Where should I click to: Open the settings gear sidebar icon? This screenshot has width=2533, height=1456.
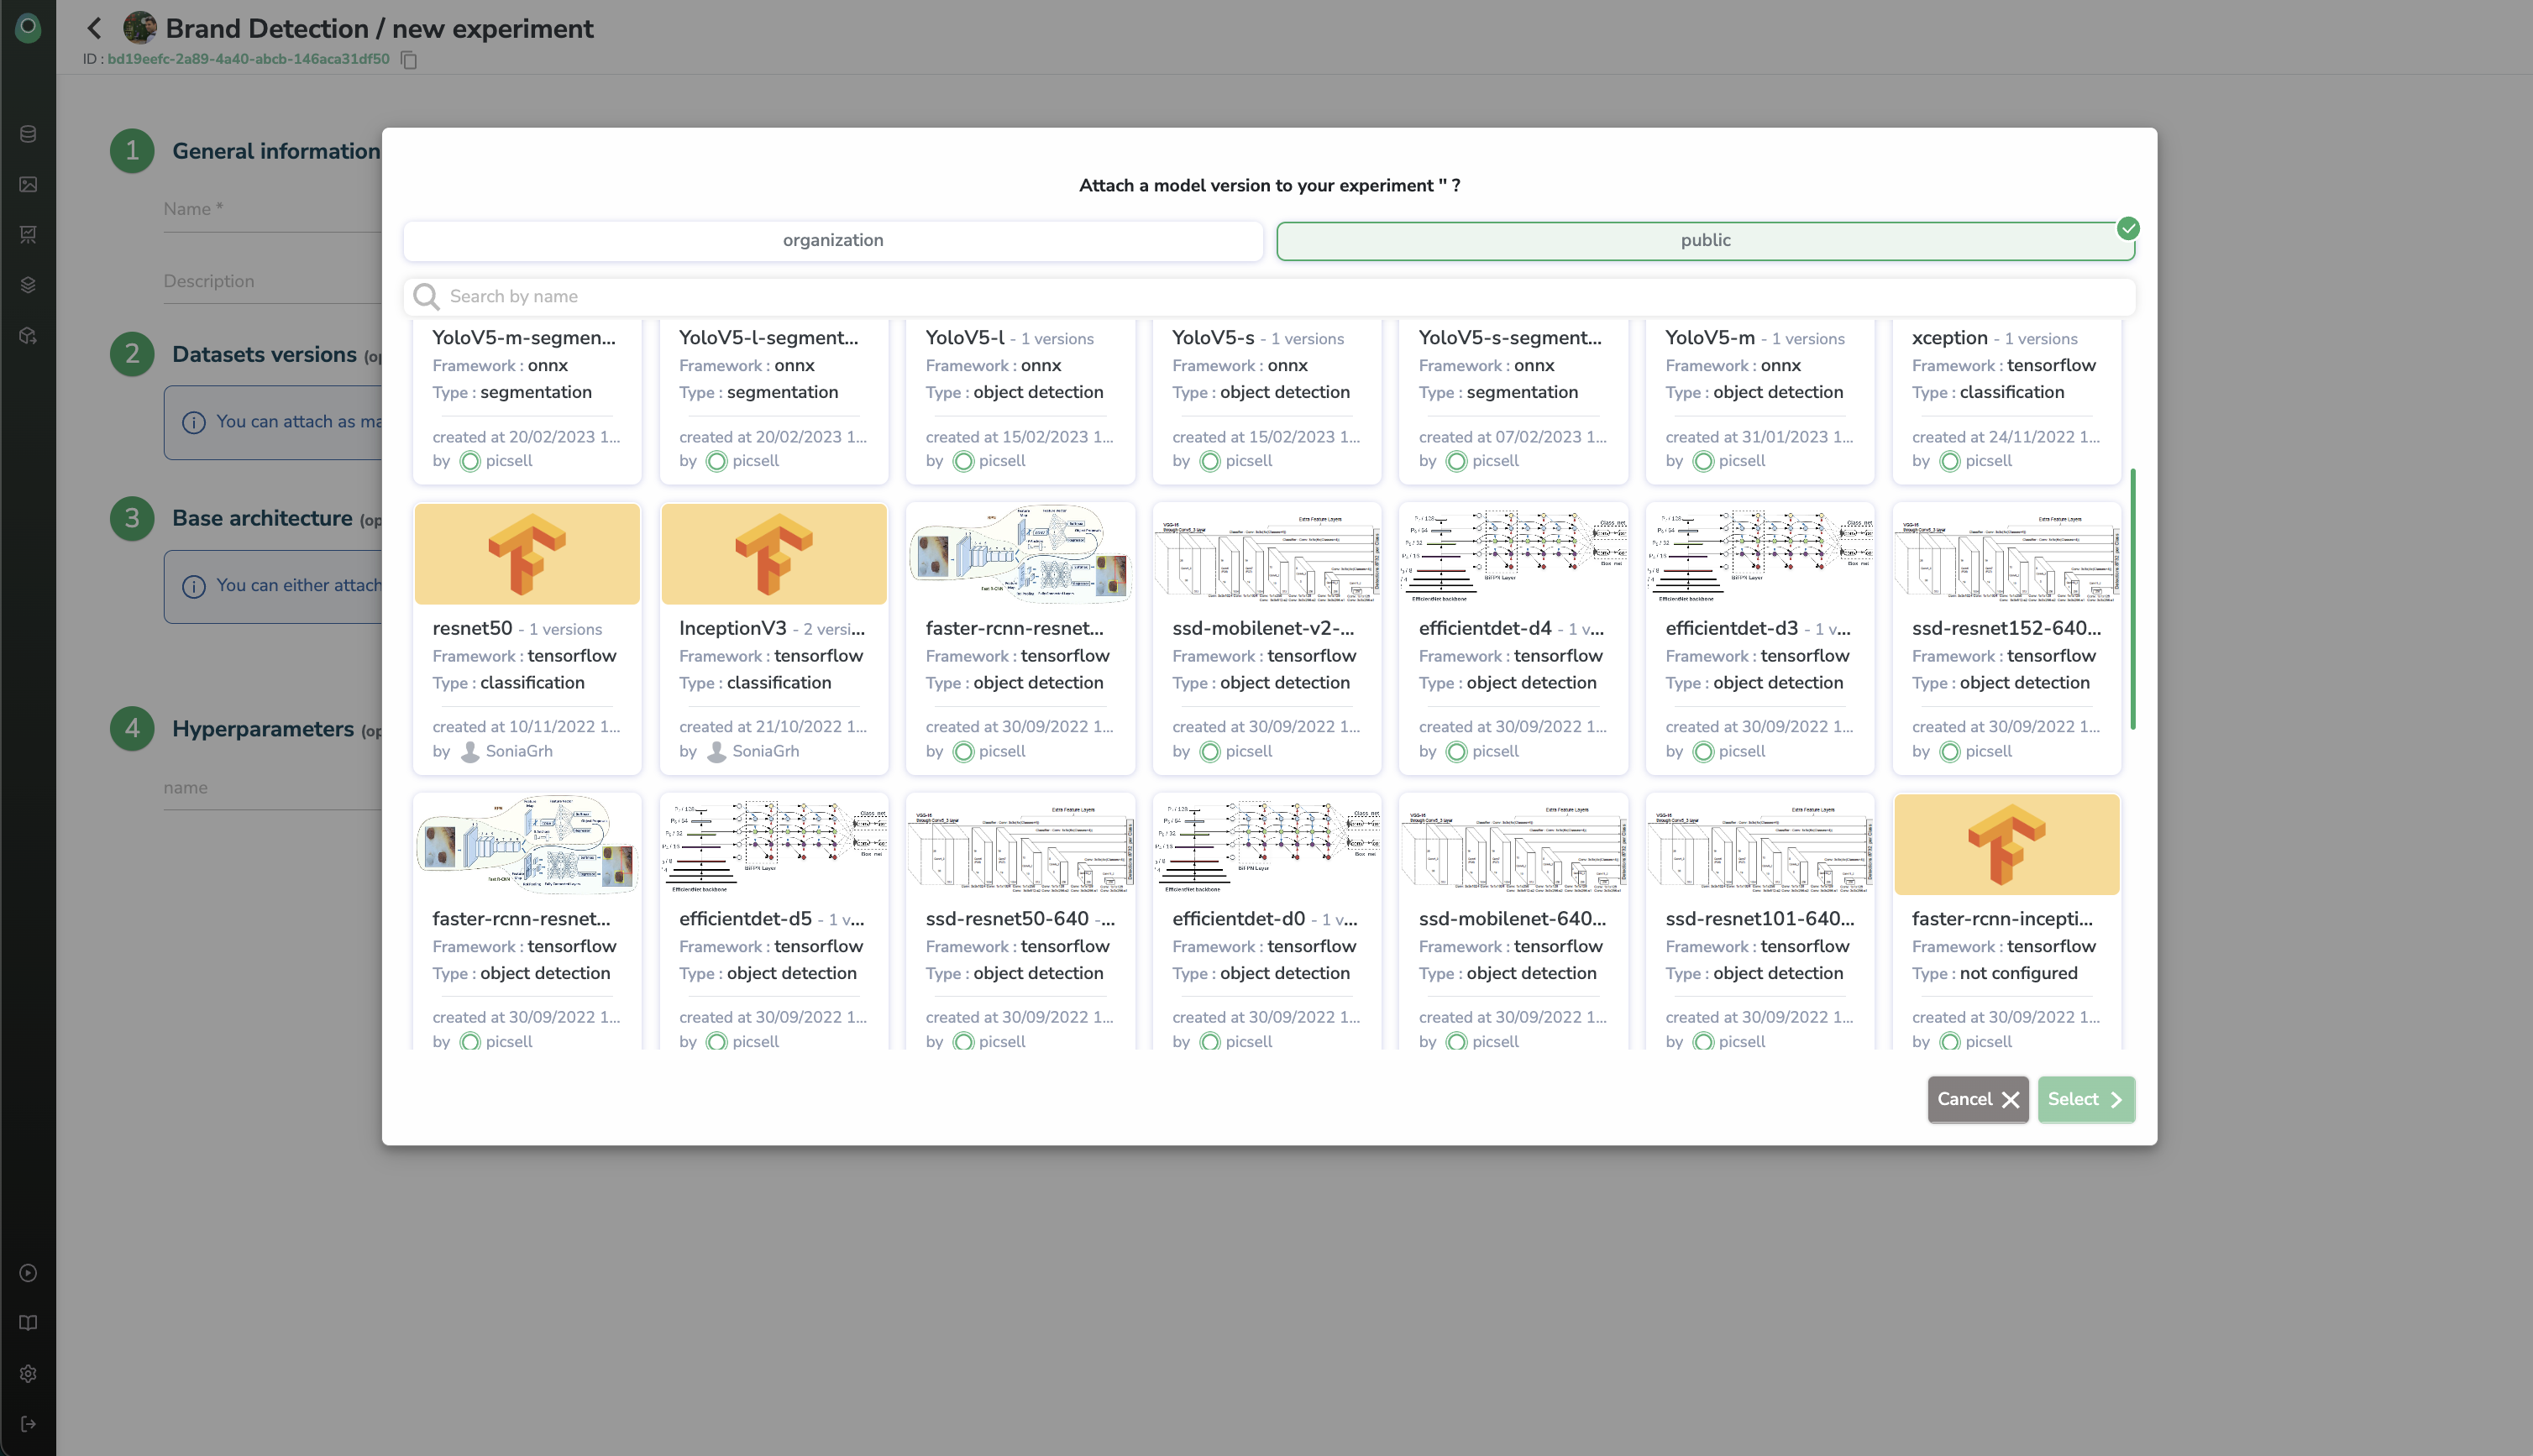[x=28, y=1374]
